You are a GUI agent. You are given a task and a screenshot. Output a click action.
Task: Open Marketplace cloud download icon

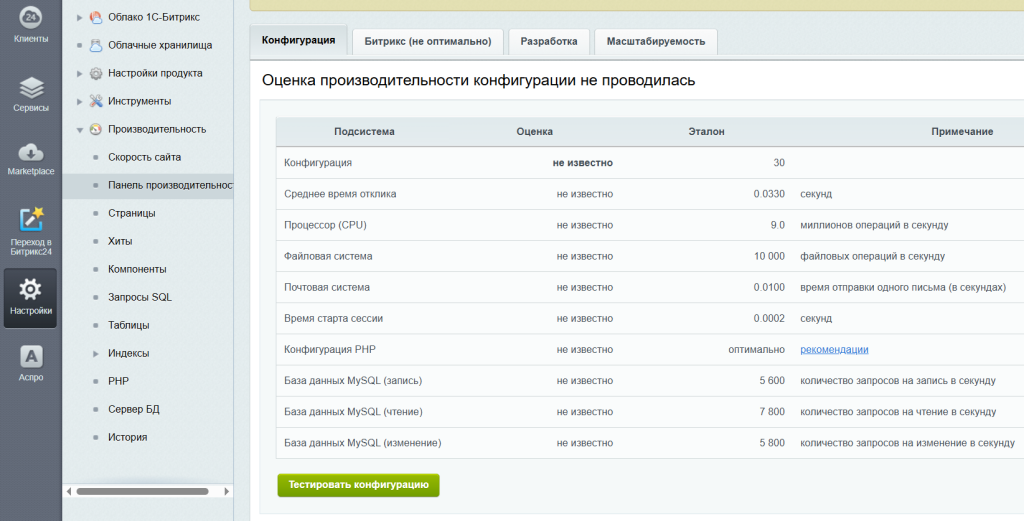[x=30, y=152]
